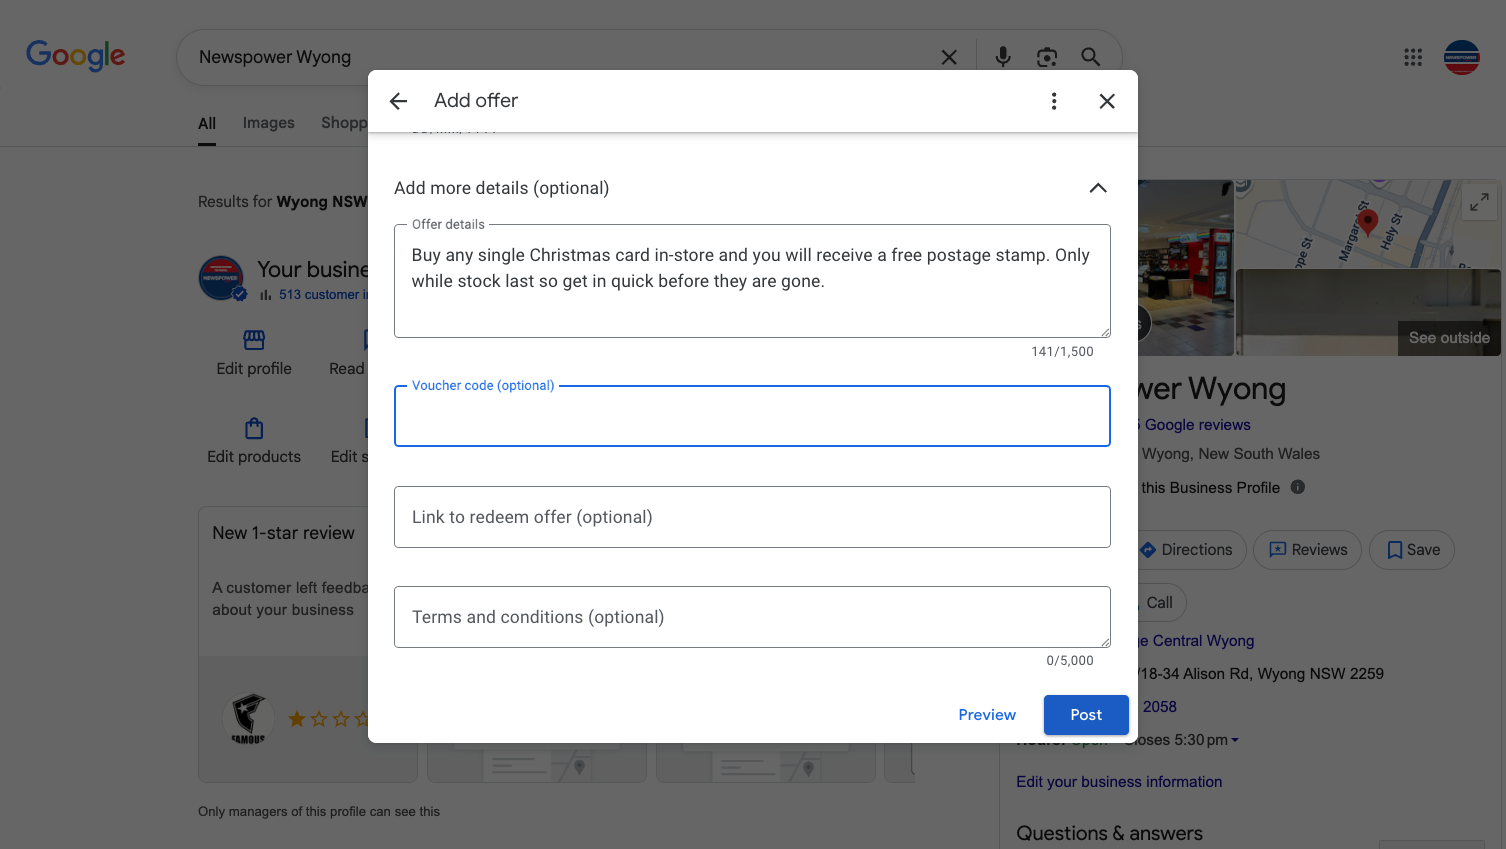Open Edit your business information link

coord(1119,782)
